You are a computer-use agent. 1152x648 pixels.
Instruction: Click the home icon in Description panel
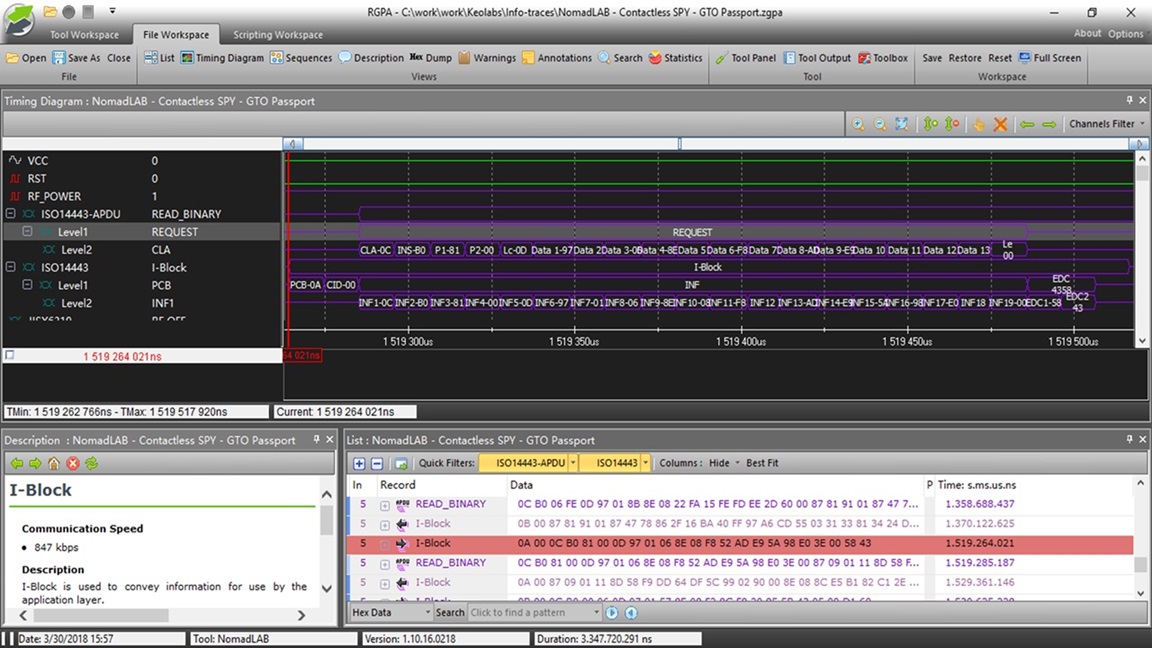click(x=54, y=464)
